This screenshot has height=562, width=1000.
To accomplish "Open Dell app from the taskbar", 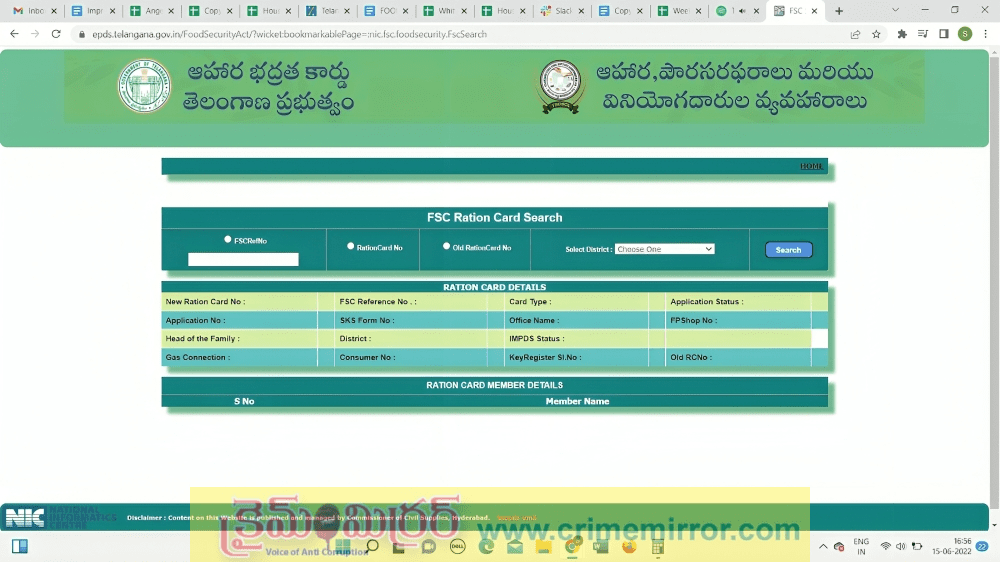I will pyautogui.click(x=457, y=546).
